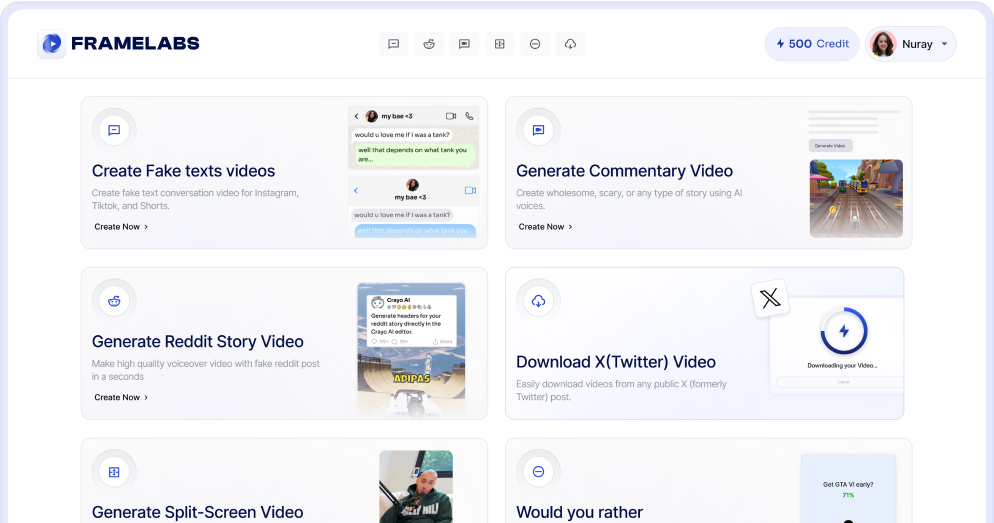Click the Reddit story ADIPAS preview thumbnail

[x=411, y=349]
